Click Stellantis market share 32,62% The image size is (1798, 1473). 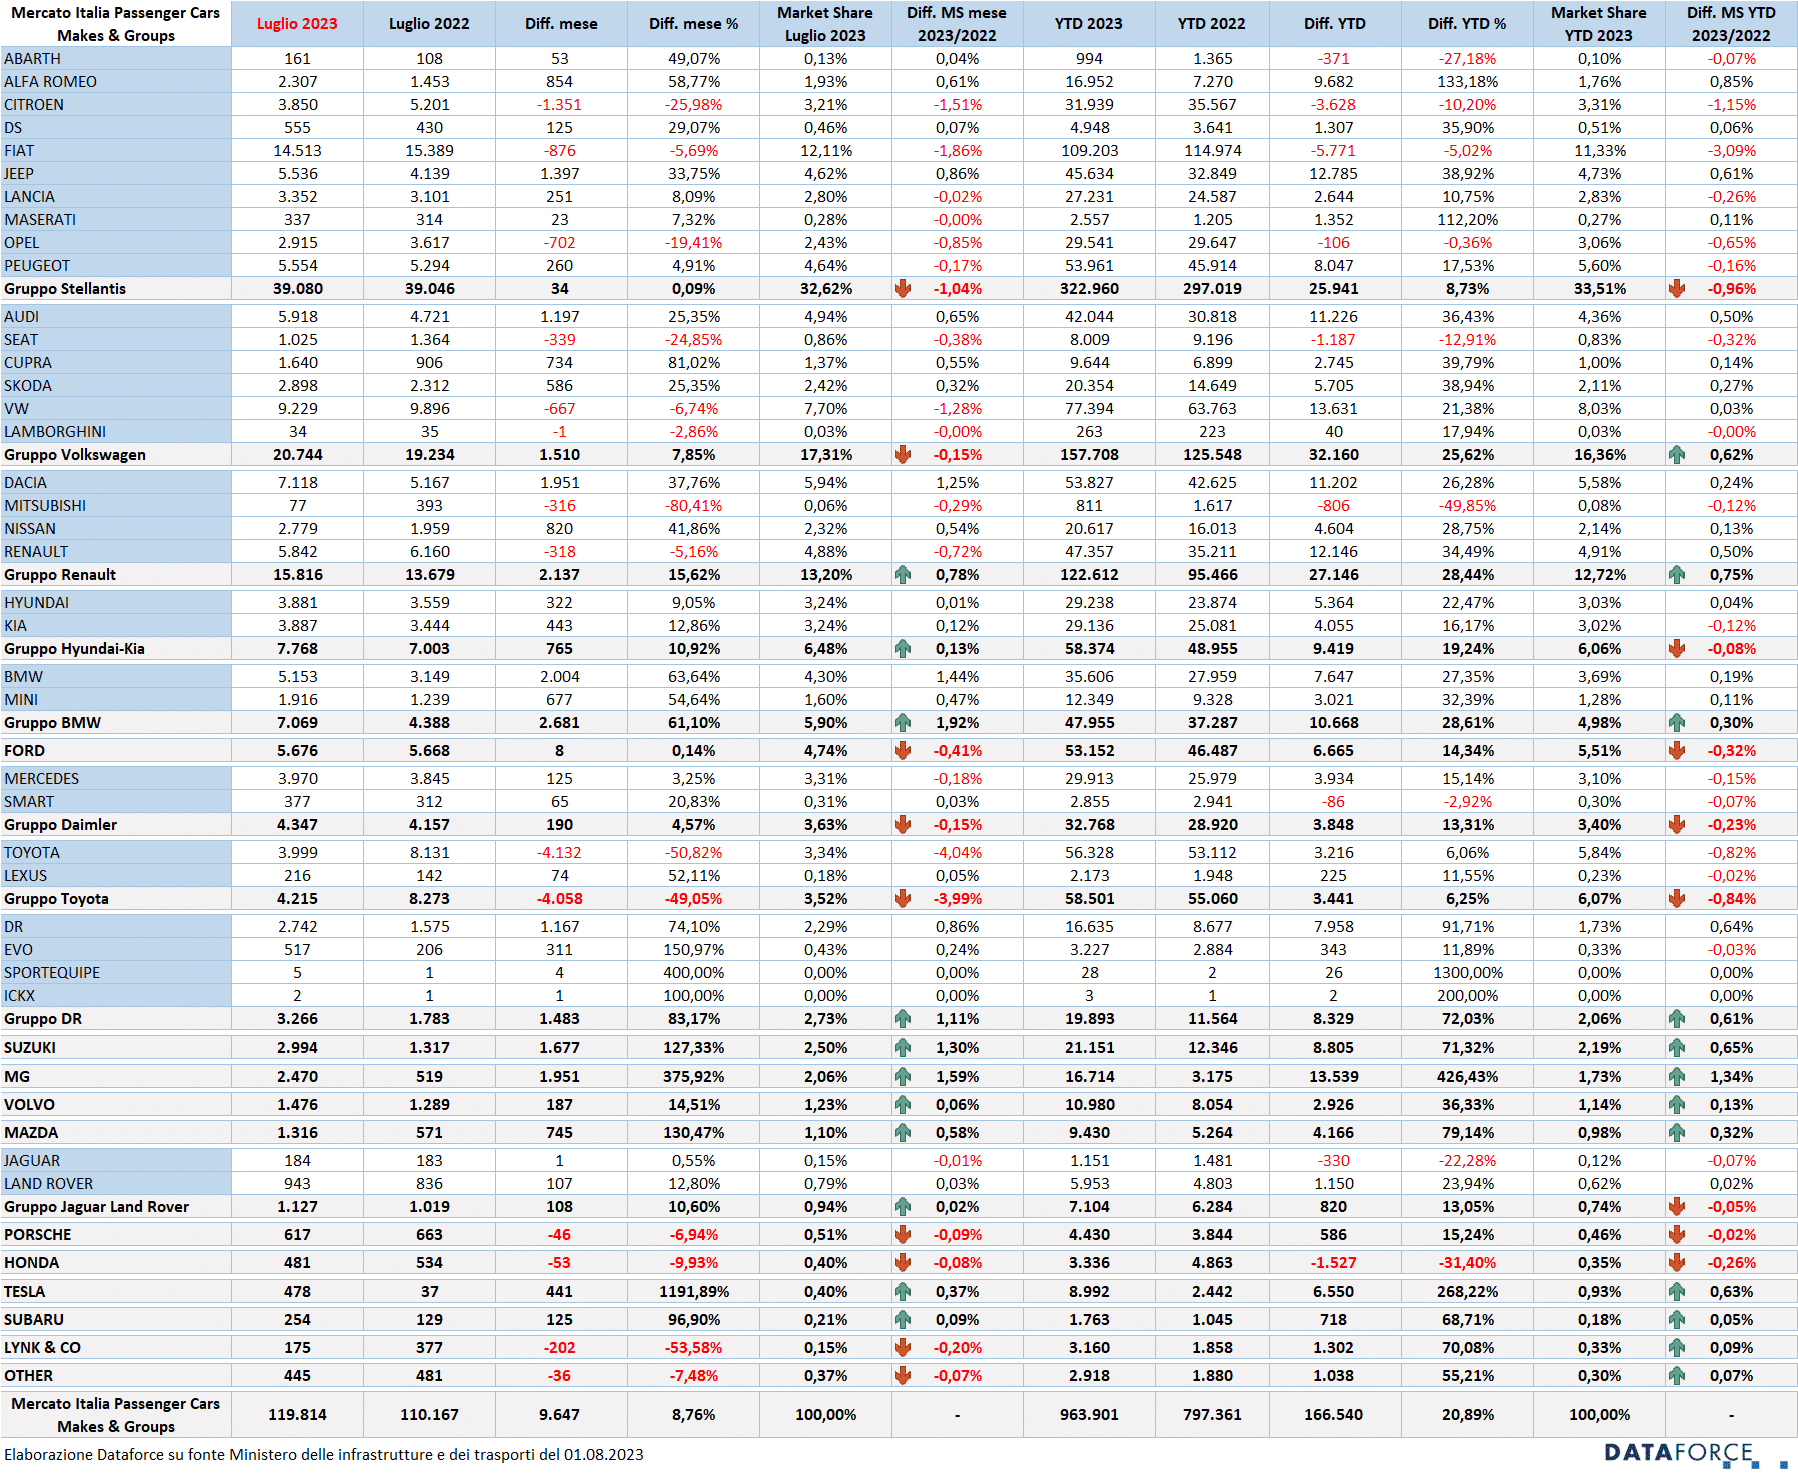coord(825,289)
